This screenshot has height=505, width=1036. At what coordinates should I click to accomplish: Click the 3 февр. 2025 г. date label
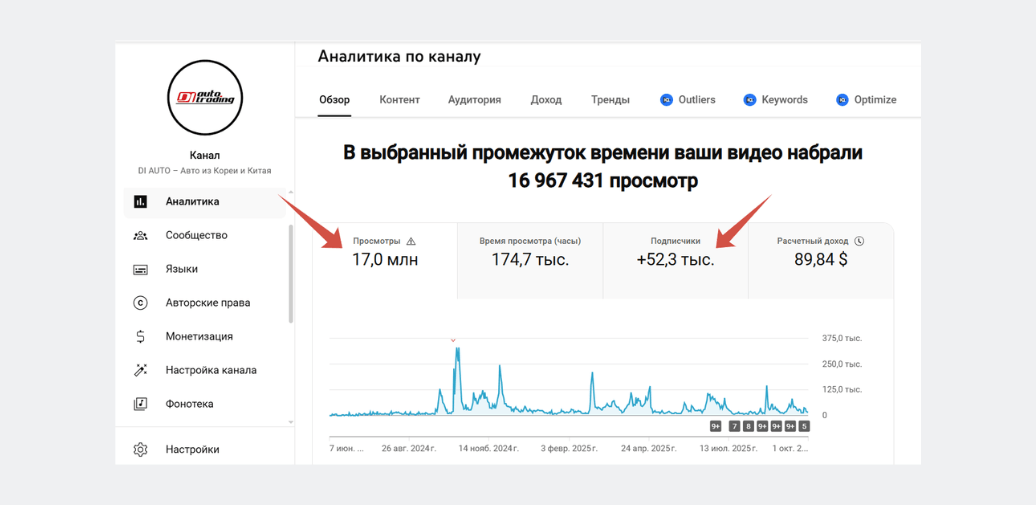click(x=569, y=448)
